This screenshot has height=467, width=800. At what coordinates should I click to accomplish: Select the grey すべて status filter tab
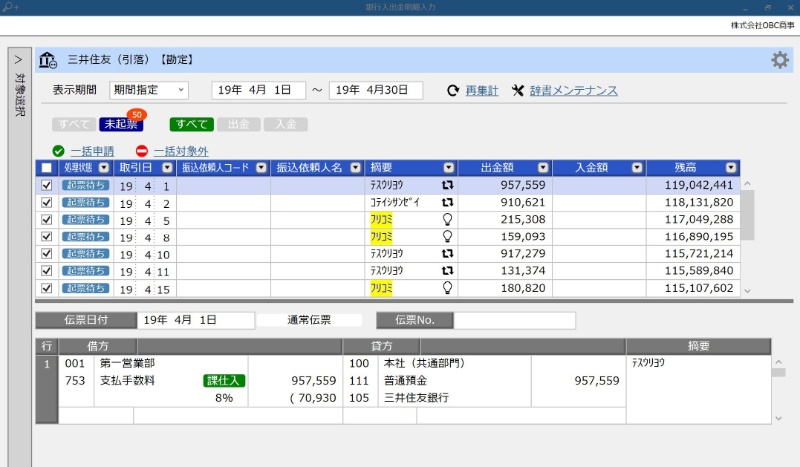(x=73, y=125)
